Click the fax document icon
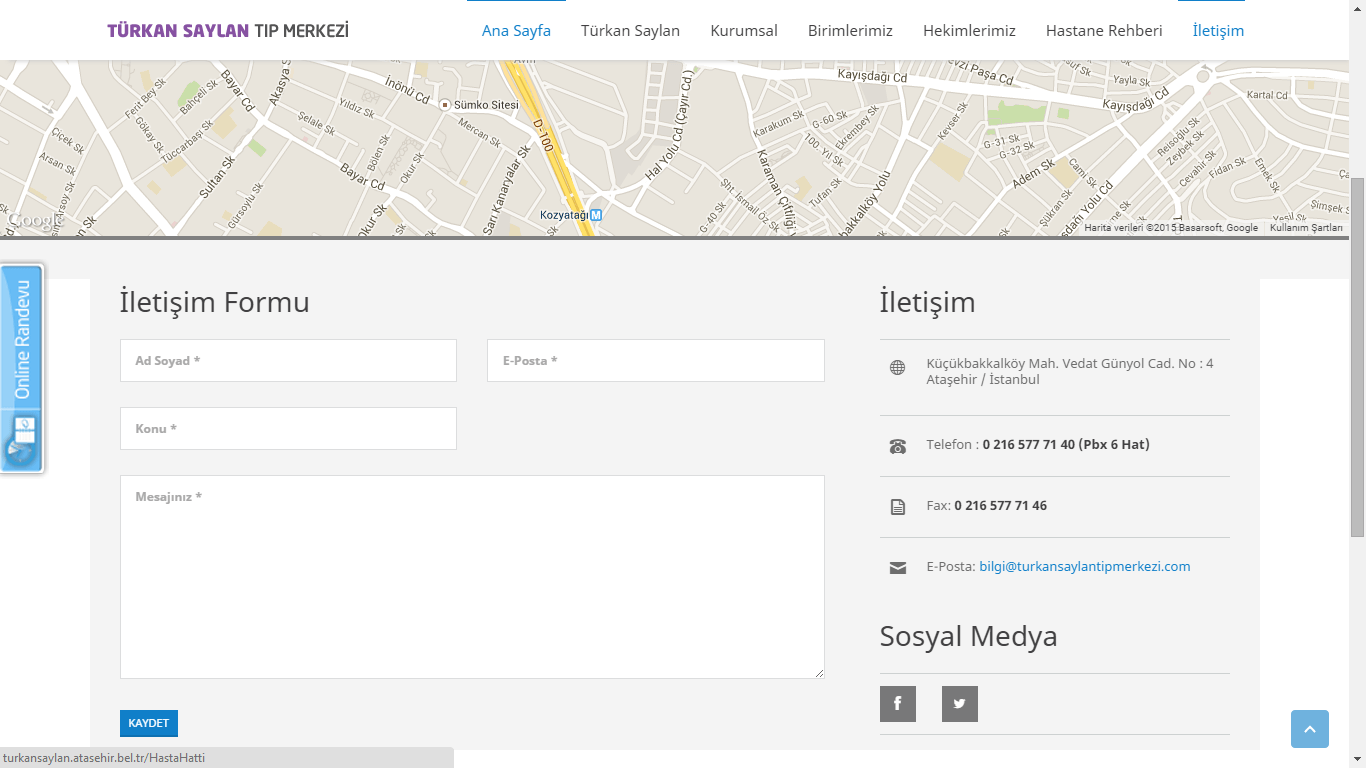Image resolution: width=1366 pixels, height=768 pixels. tap(898, 507)
